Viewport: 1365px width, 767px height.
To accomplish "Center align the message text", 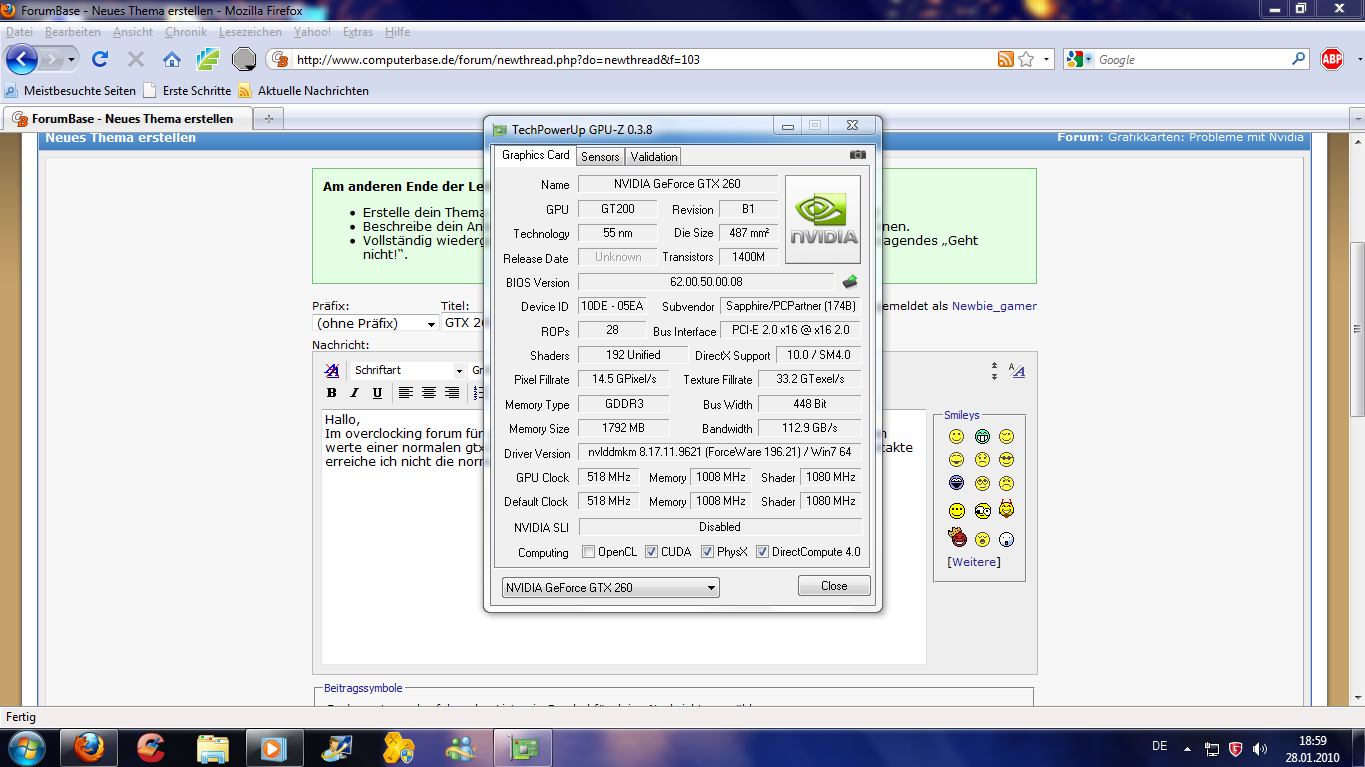I will [429, 393].
